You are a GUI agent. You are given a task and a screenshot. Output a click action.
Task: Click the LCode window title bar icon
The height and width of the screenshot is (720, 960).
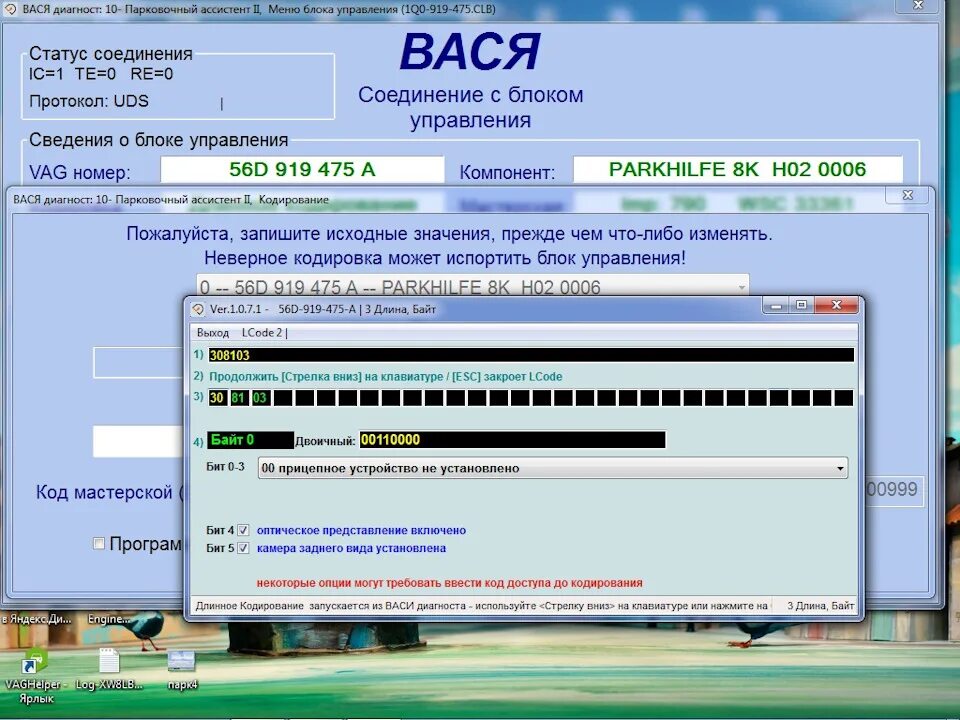pos(198,309)
